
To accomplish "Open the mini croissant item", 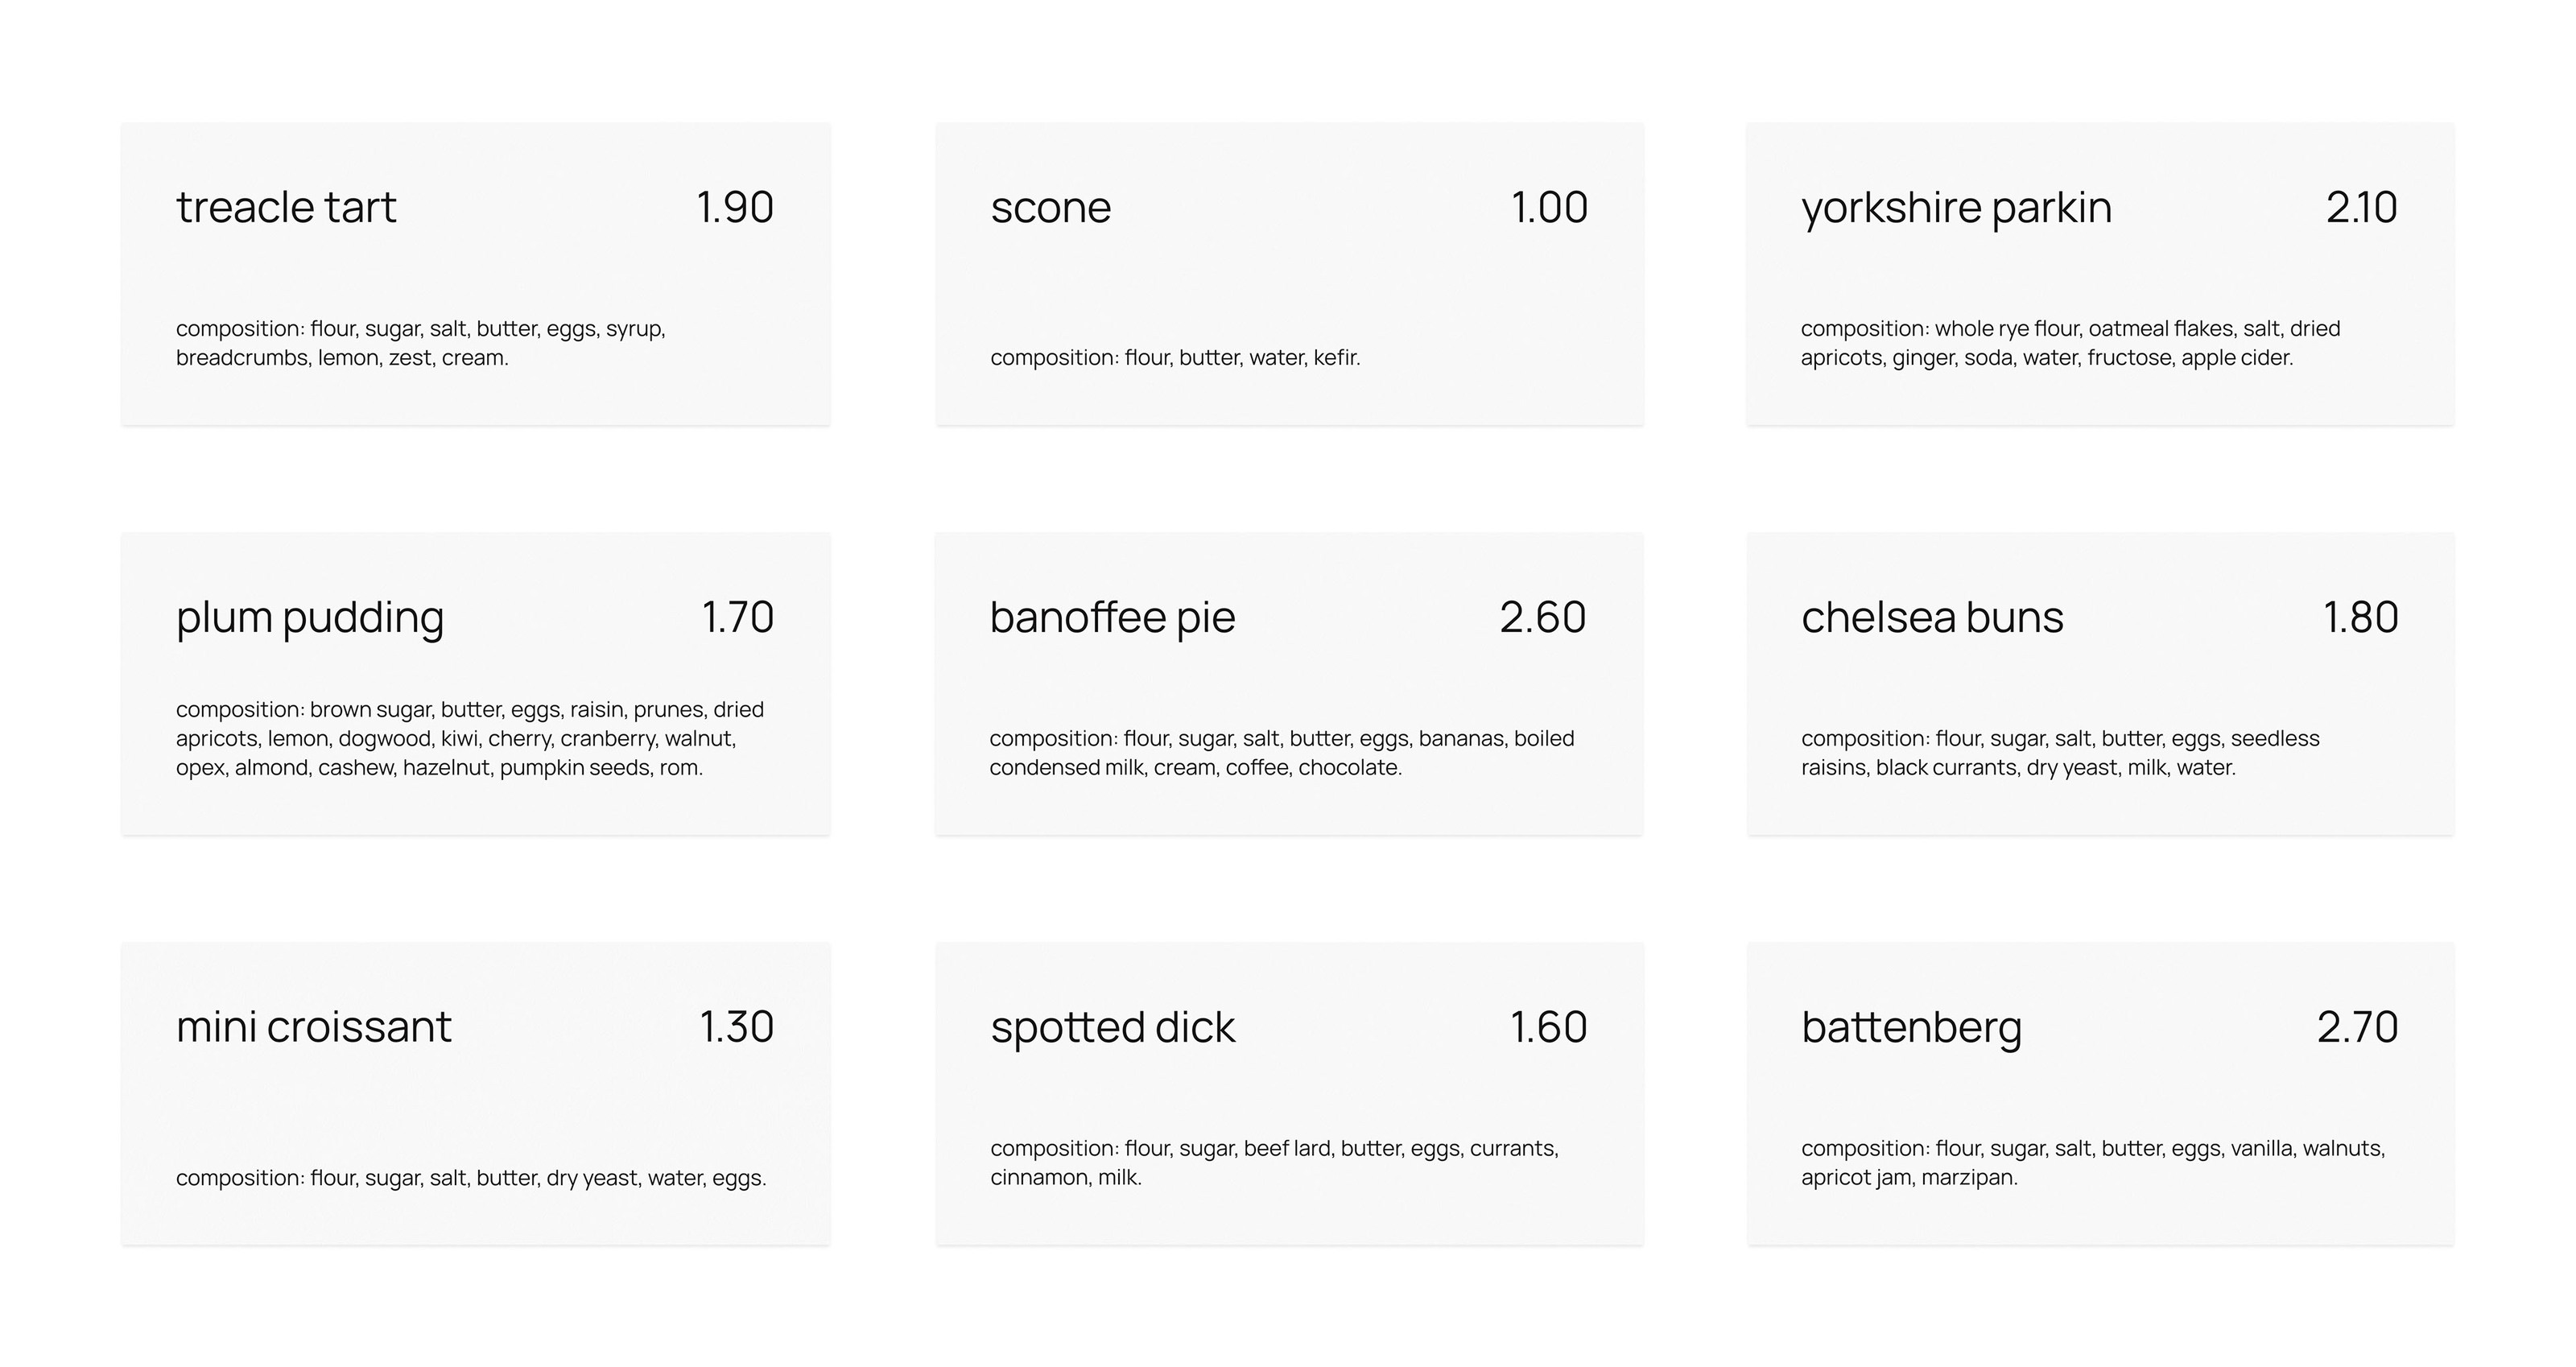I will coord(314,1027).
